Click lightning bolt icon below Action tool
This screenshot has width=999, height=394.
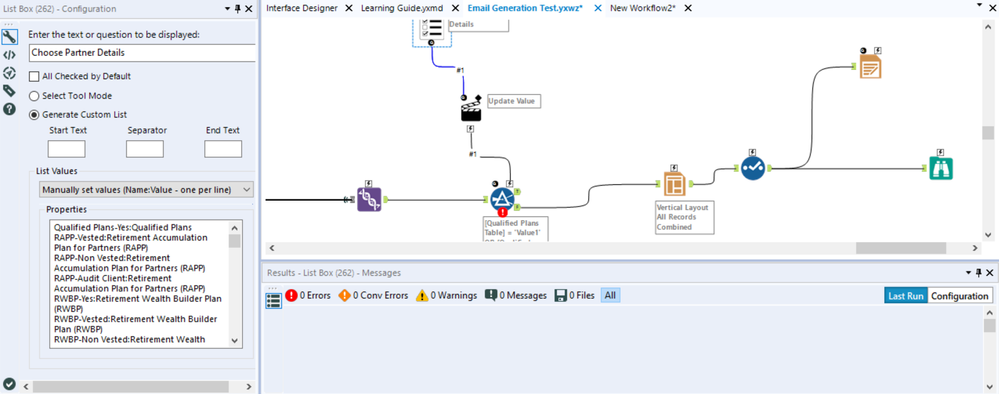[470, 129]
